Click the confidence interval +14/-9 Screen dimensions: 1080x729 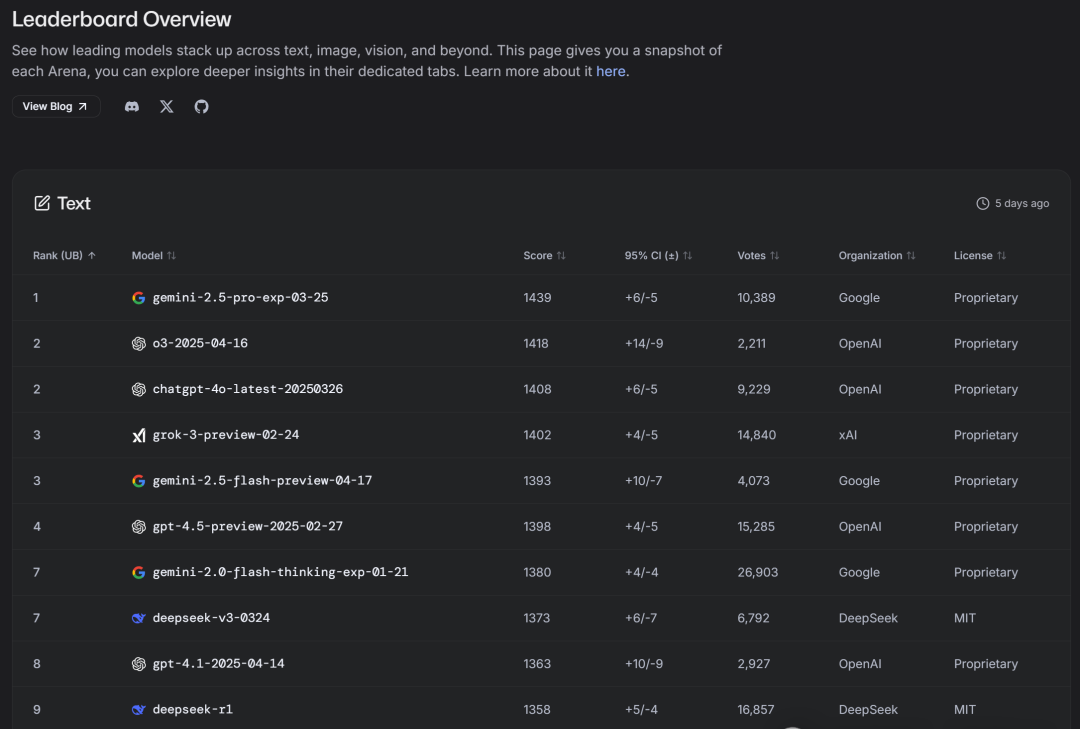click(644, 343)
